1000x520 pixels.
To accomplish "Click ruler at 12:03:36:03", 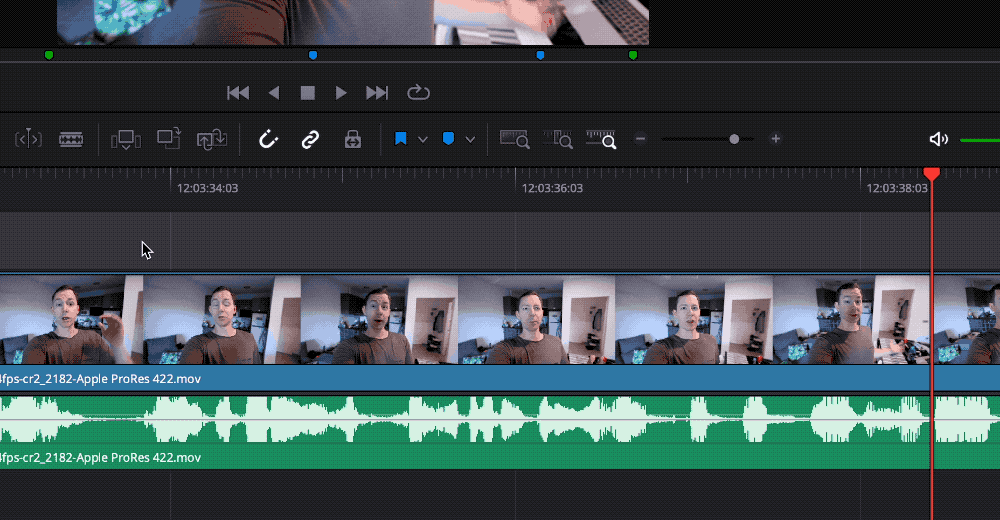I will coord(552,188).
